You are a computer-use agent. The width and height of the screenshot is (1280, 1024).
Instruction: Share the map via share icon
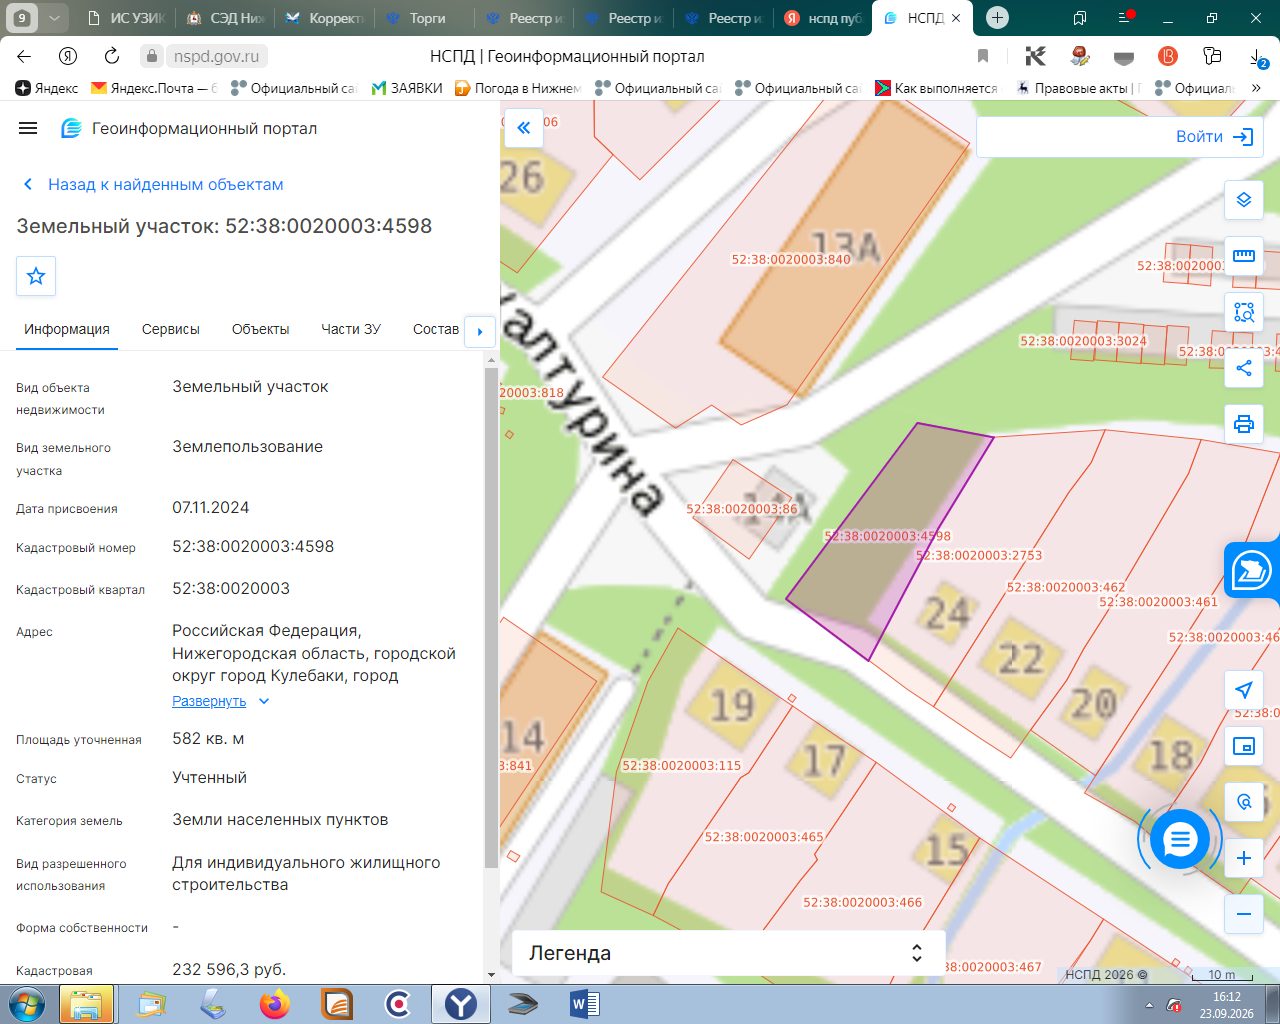(x=1244, y=368)
